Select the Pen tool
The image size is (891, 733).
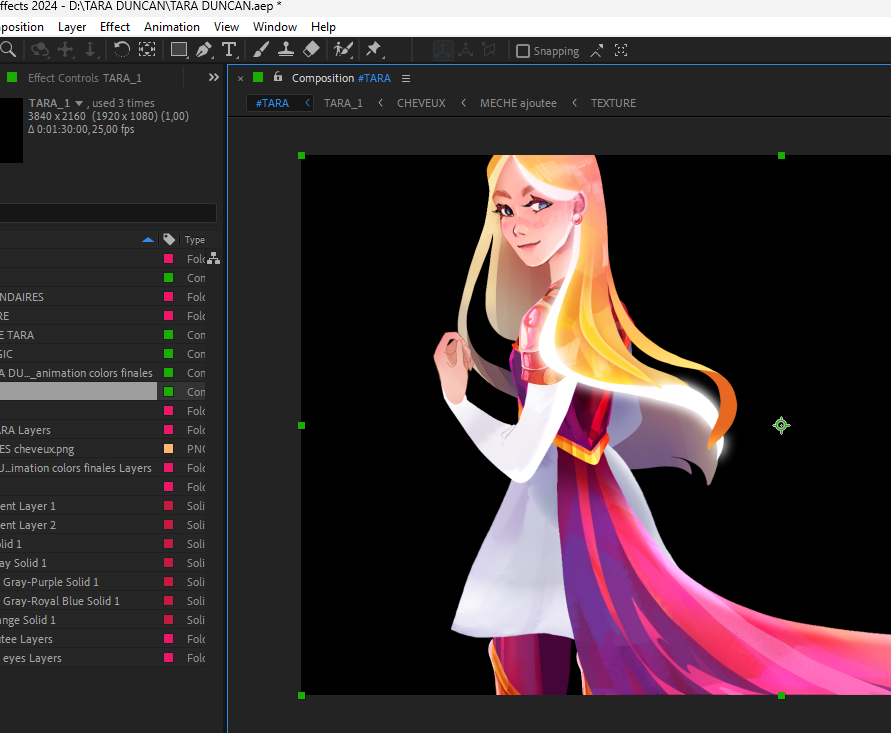click(x=204, y=50)
